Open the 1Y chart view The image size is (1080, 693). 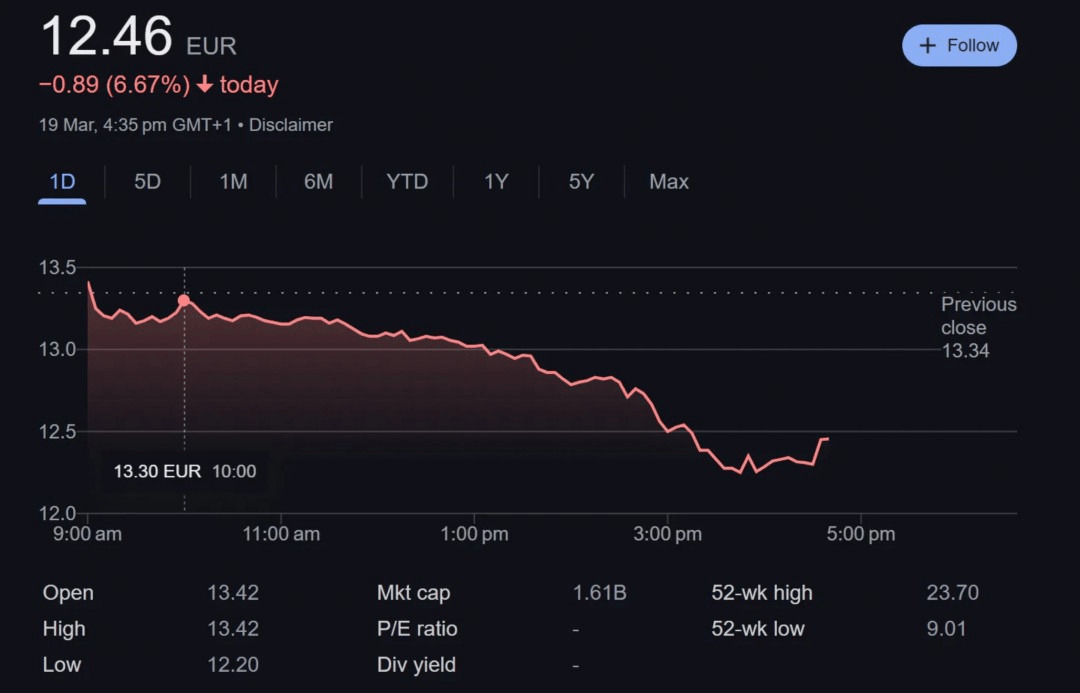(496, 182)
